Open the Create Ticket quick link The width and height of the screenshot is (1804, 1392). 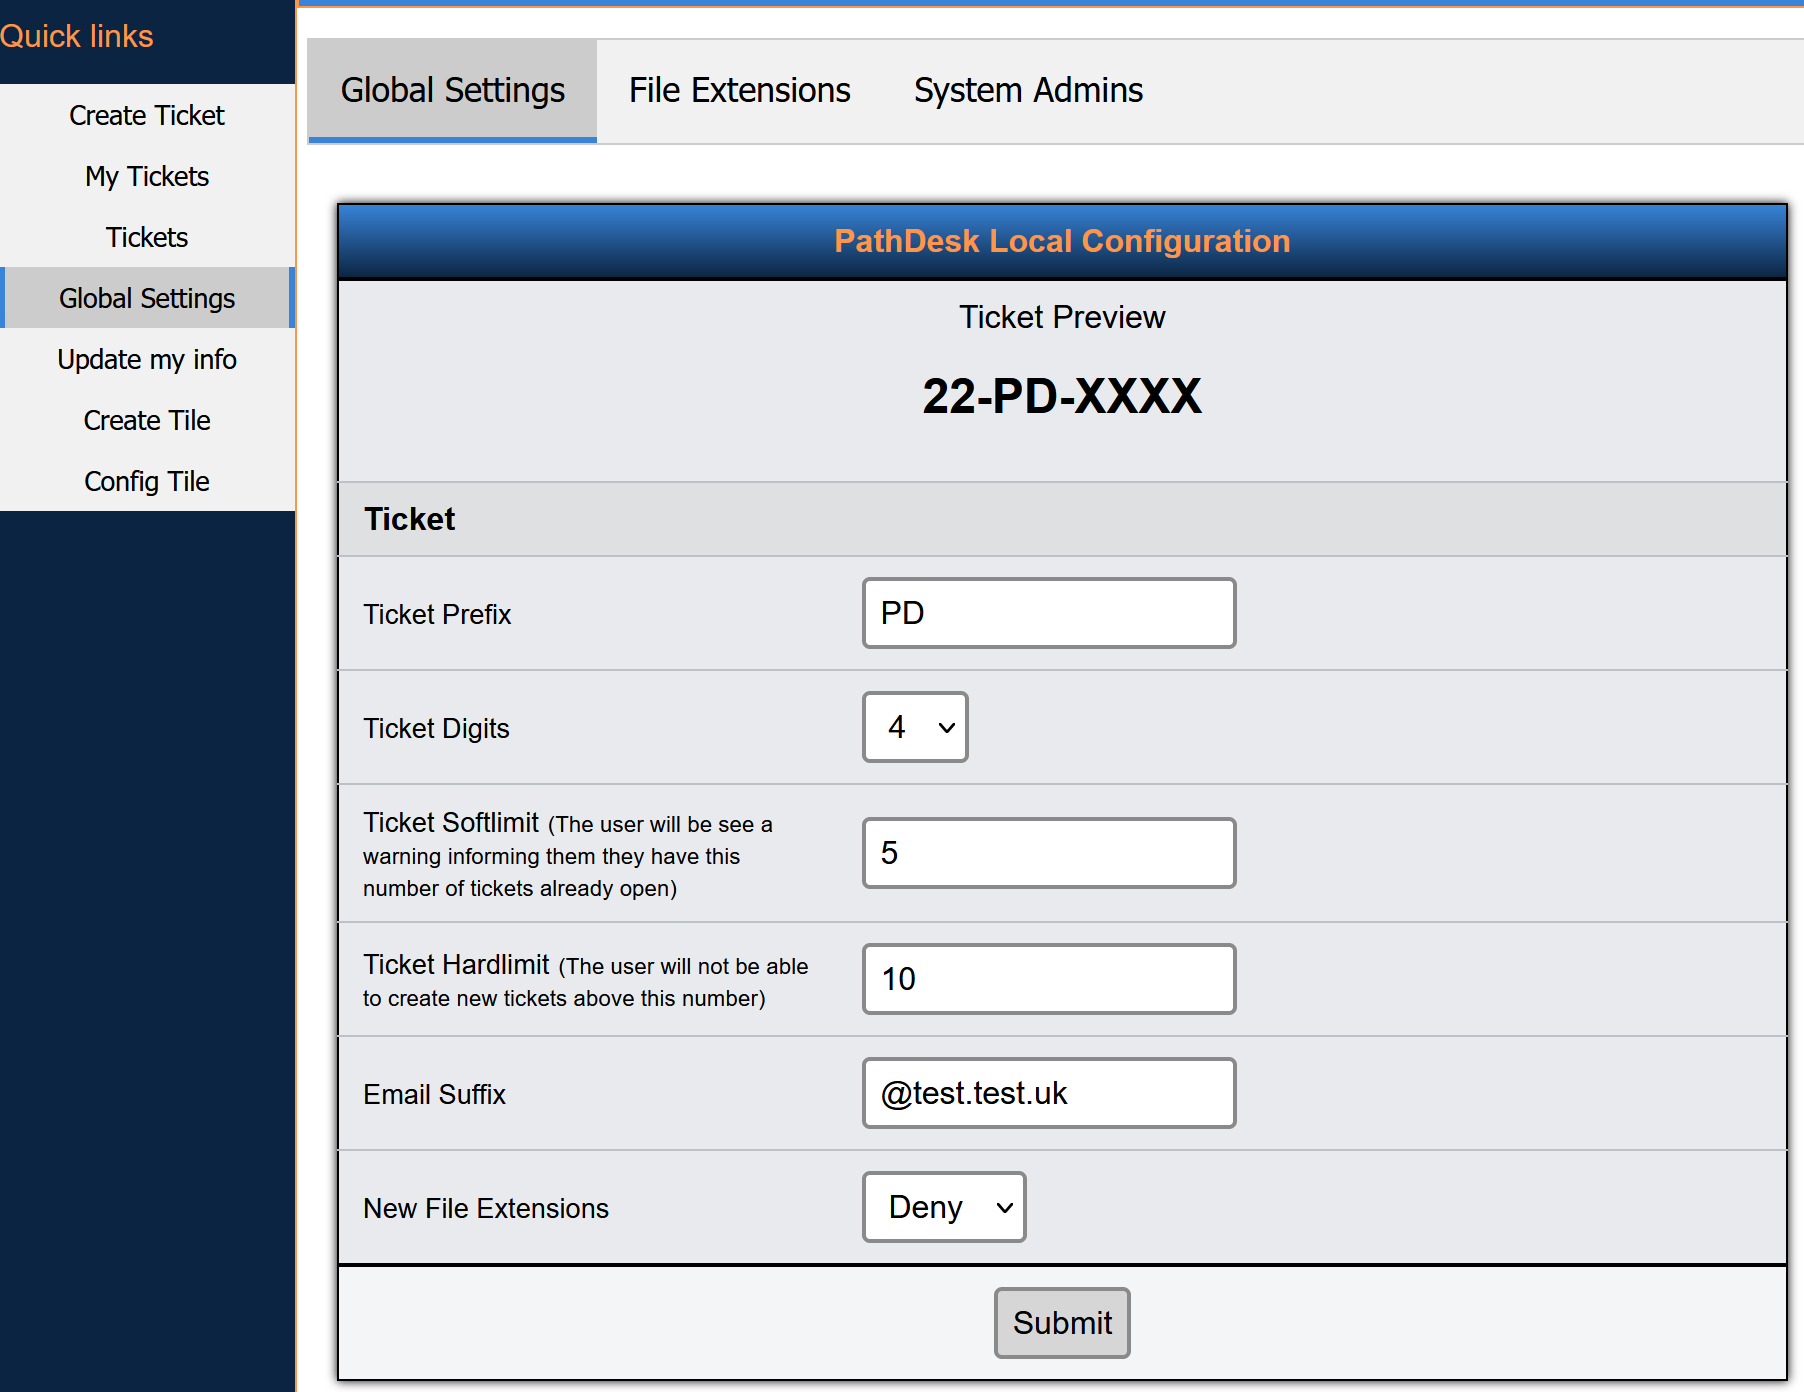point(147,116)
